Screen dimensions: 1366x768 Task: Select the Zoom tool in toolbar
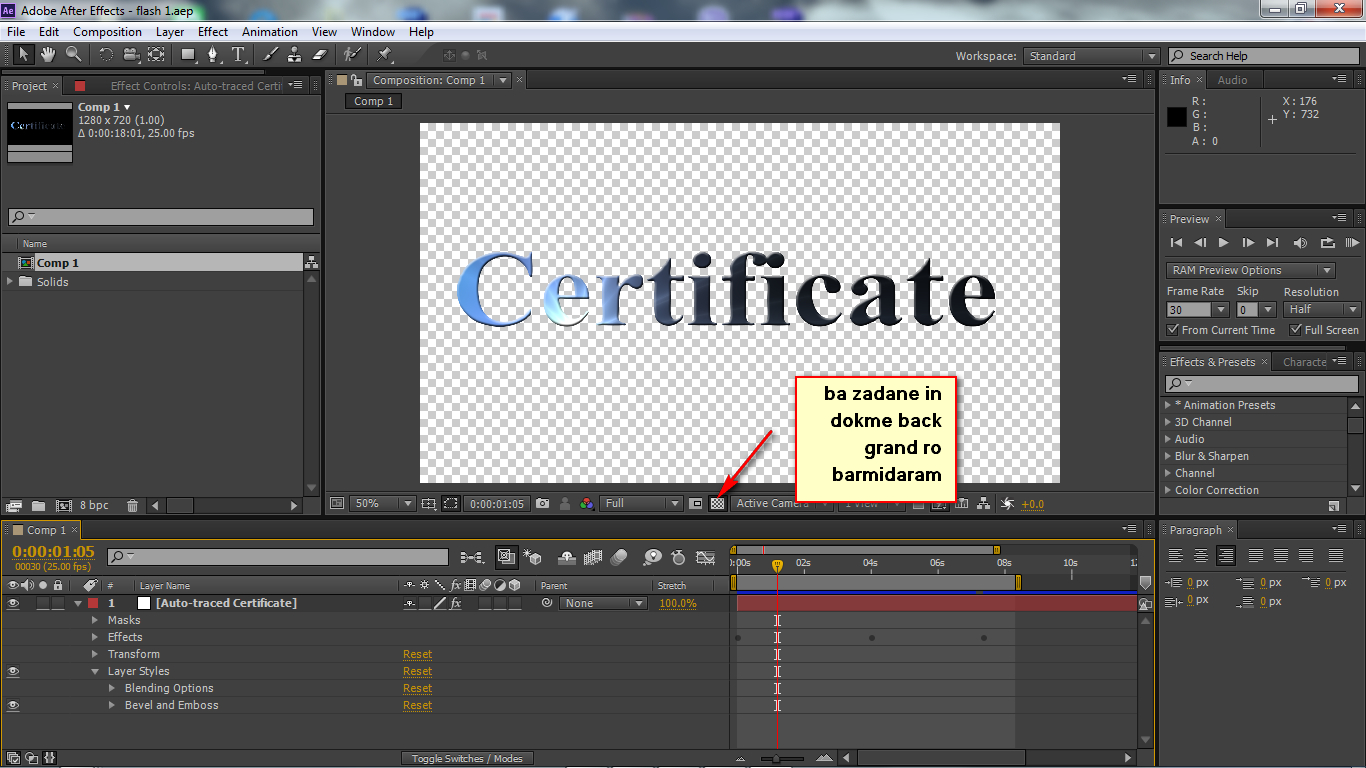(x=73, y=54)
